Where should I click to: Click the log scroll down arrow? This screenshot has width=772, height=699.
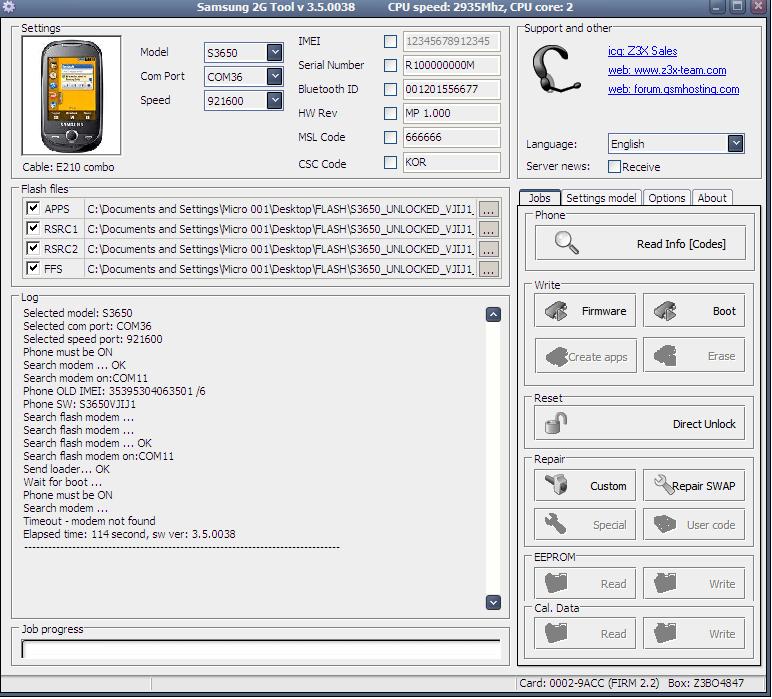pyautogui.click(x=493, y=603)
